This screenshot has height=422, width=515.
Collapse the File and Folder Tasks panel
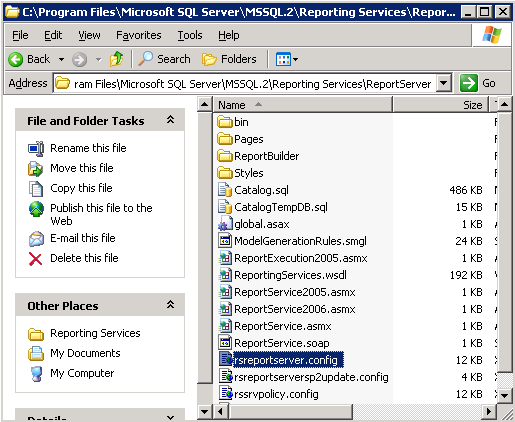(170, 120)
